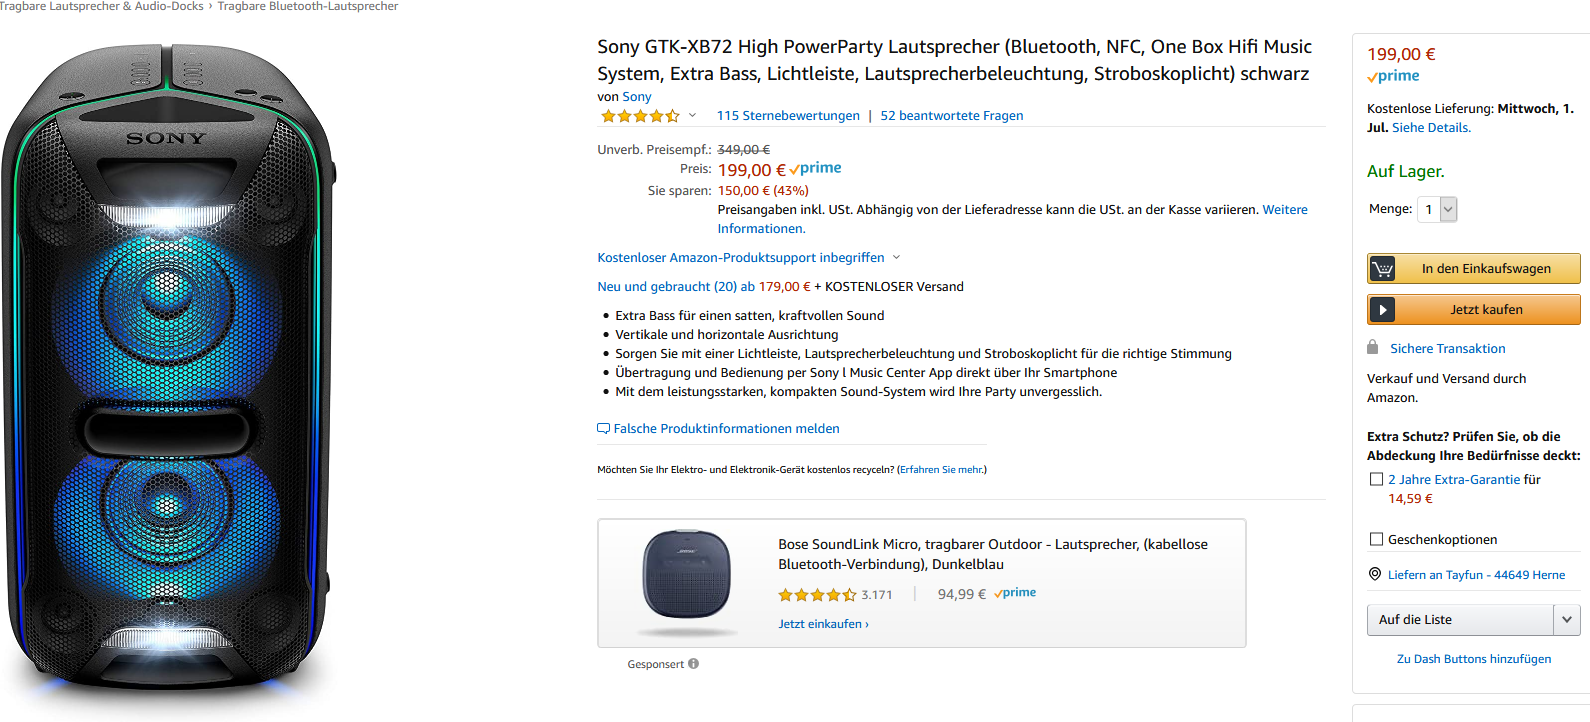Tick the Geschenkoptionen checkbox
Image resolution: width=1590 pixels, height=722 pixels.
click(x=1376, y=539)
